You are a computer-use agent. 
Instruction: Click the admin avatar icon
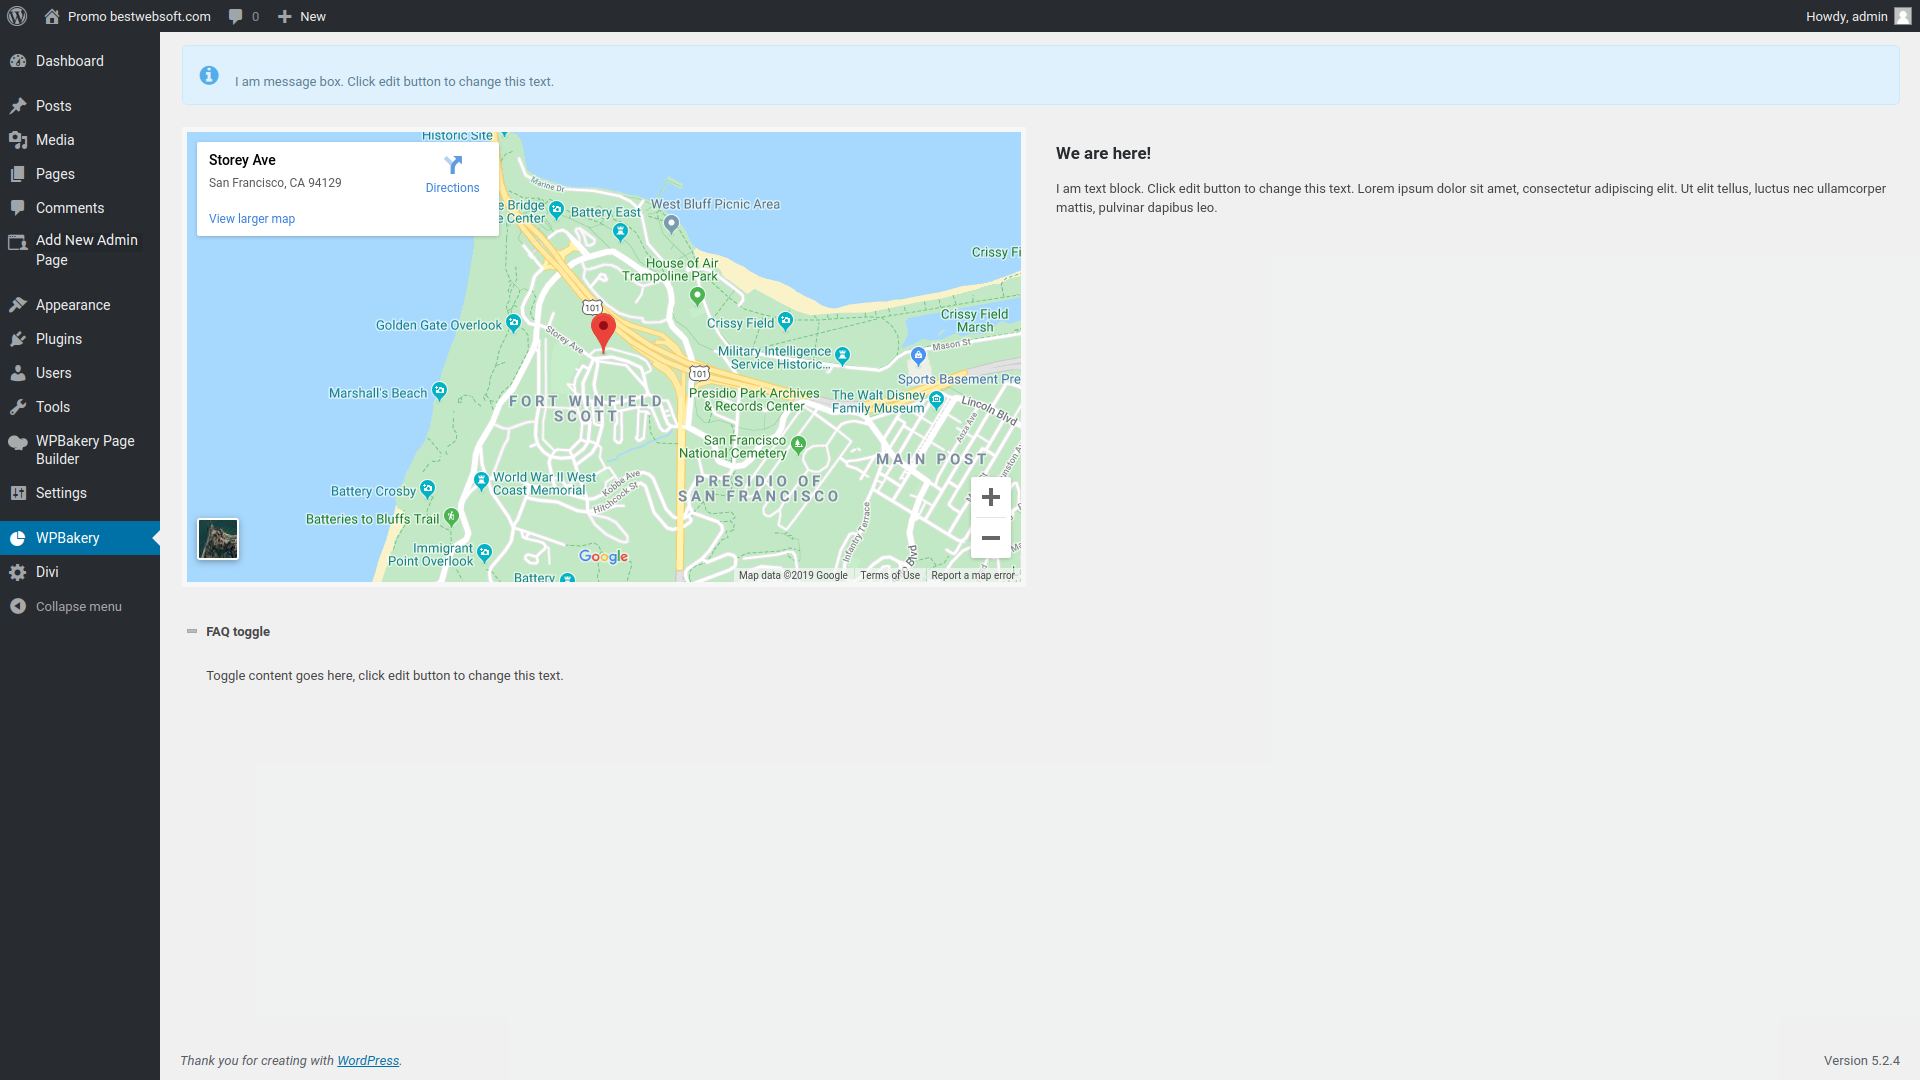click(1903, 16)
